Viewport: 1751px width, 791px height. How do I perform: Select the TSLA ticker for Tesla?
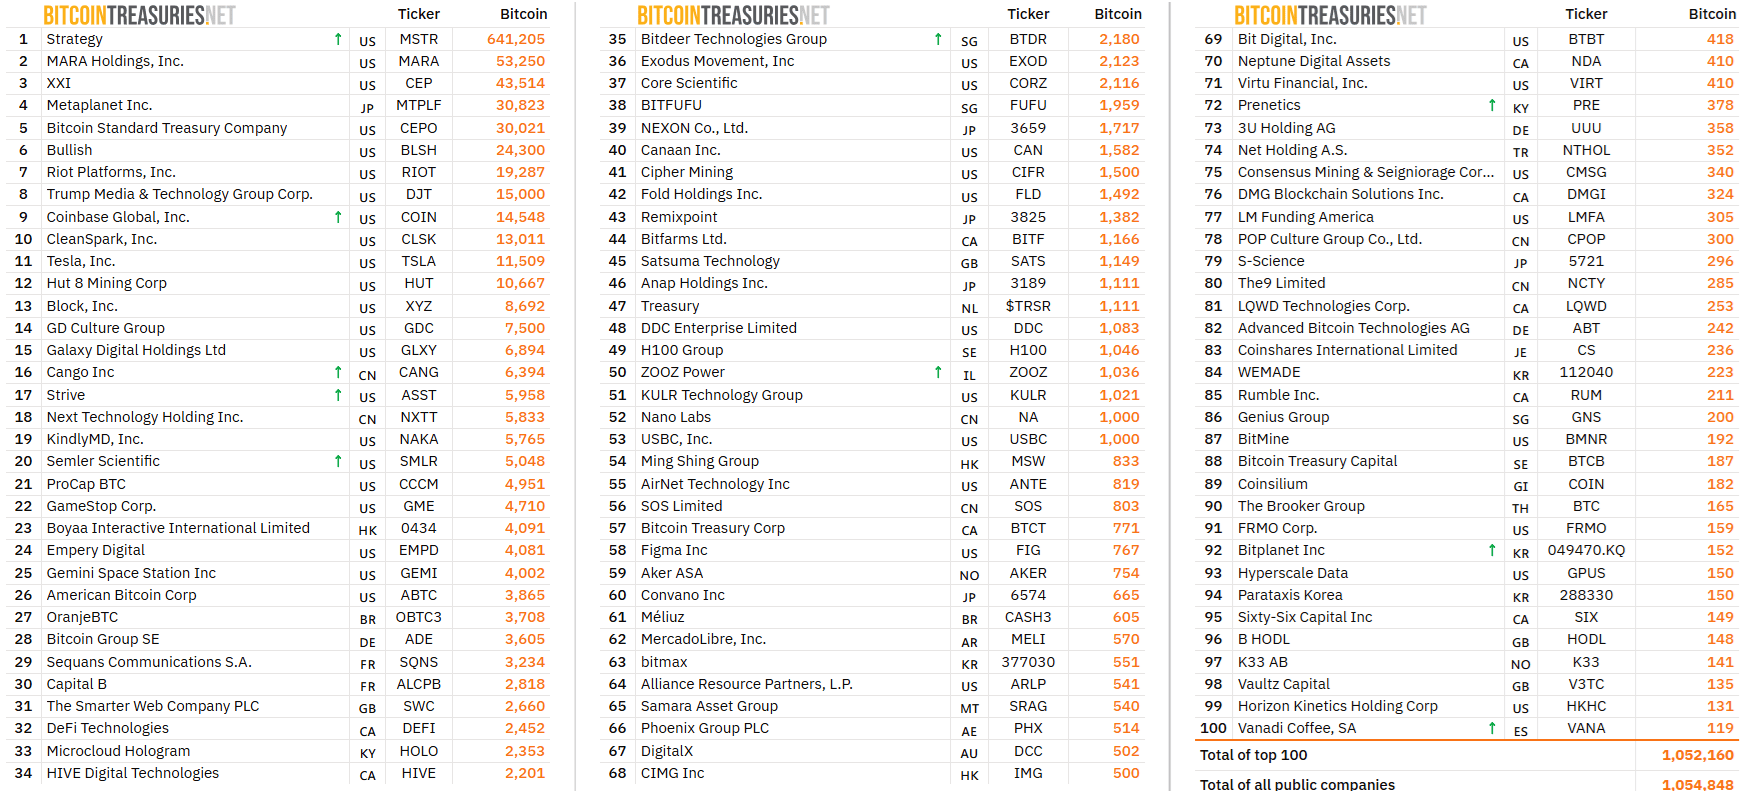pos(418,261)
